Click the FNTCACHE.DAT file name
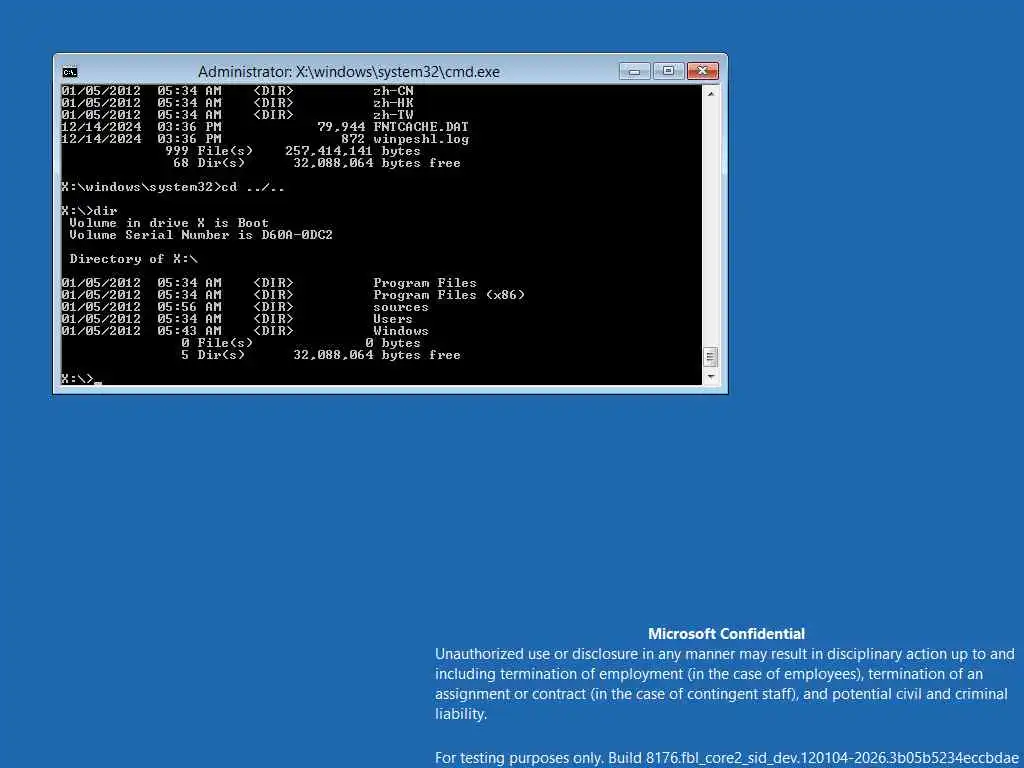This screenshot has height=768, width=1024. [421, 127]
